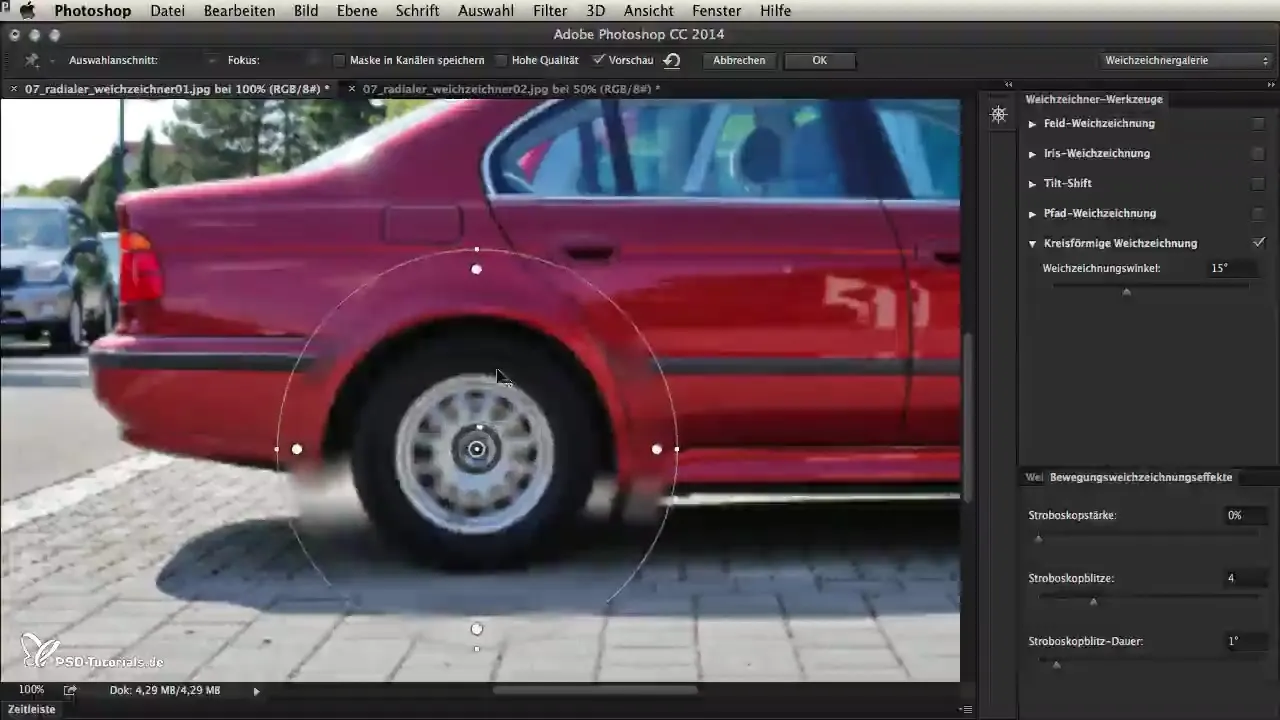Viewport: 1280px width, 720px height.
Task: Close the 07_radialer_weichzeichner01.jpg tab
Action: click(x=14, y=89)
